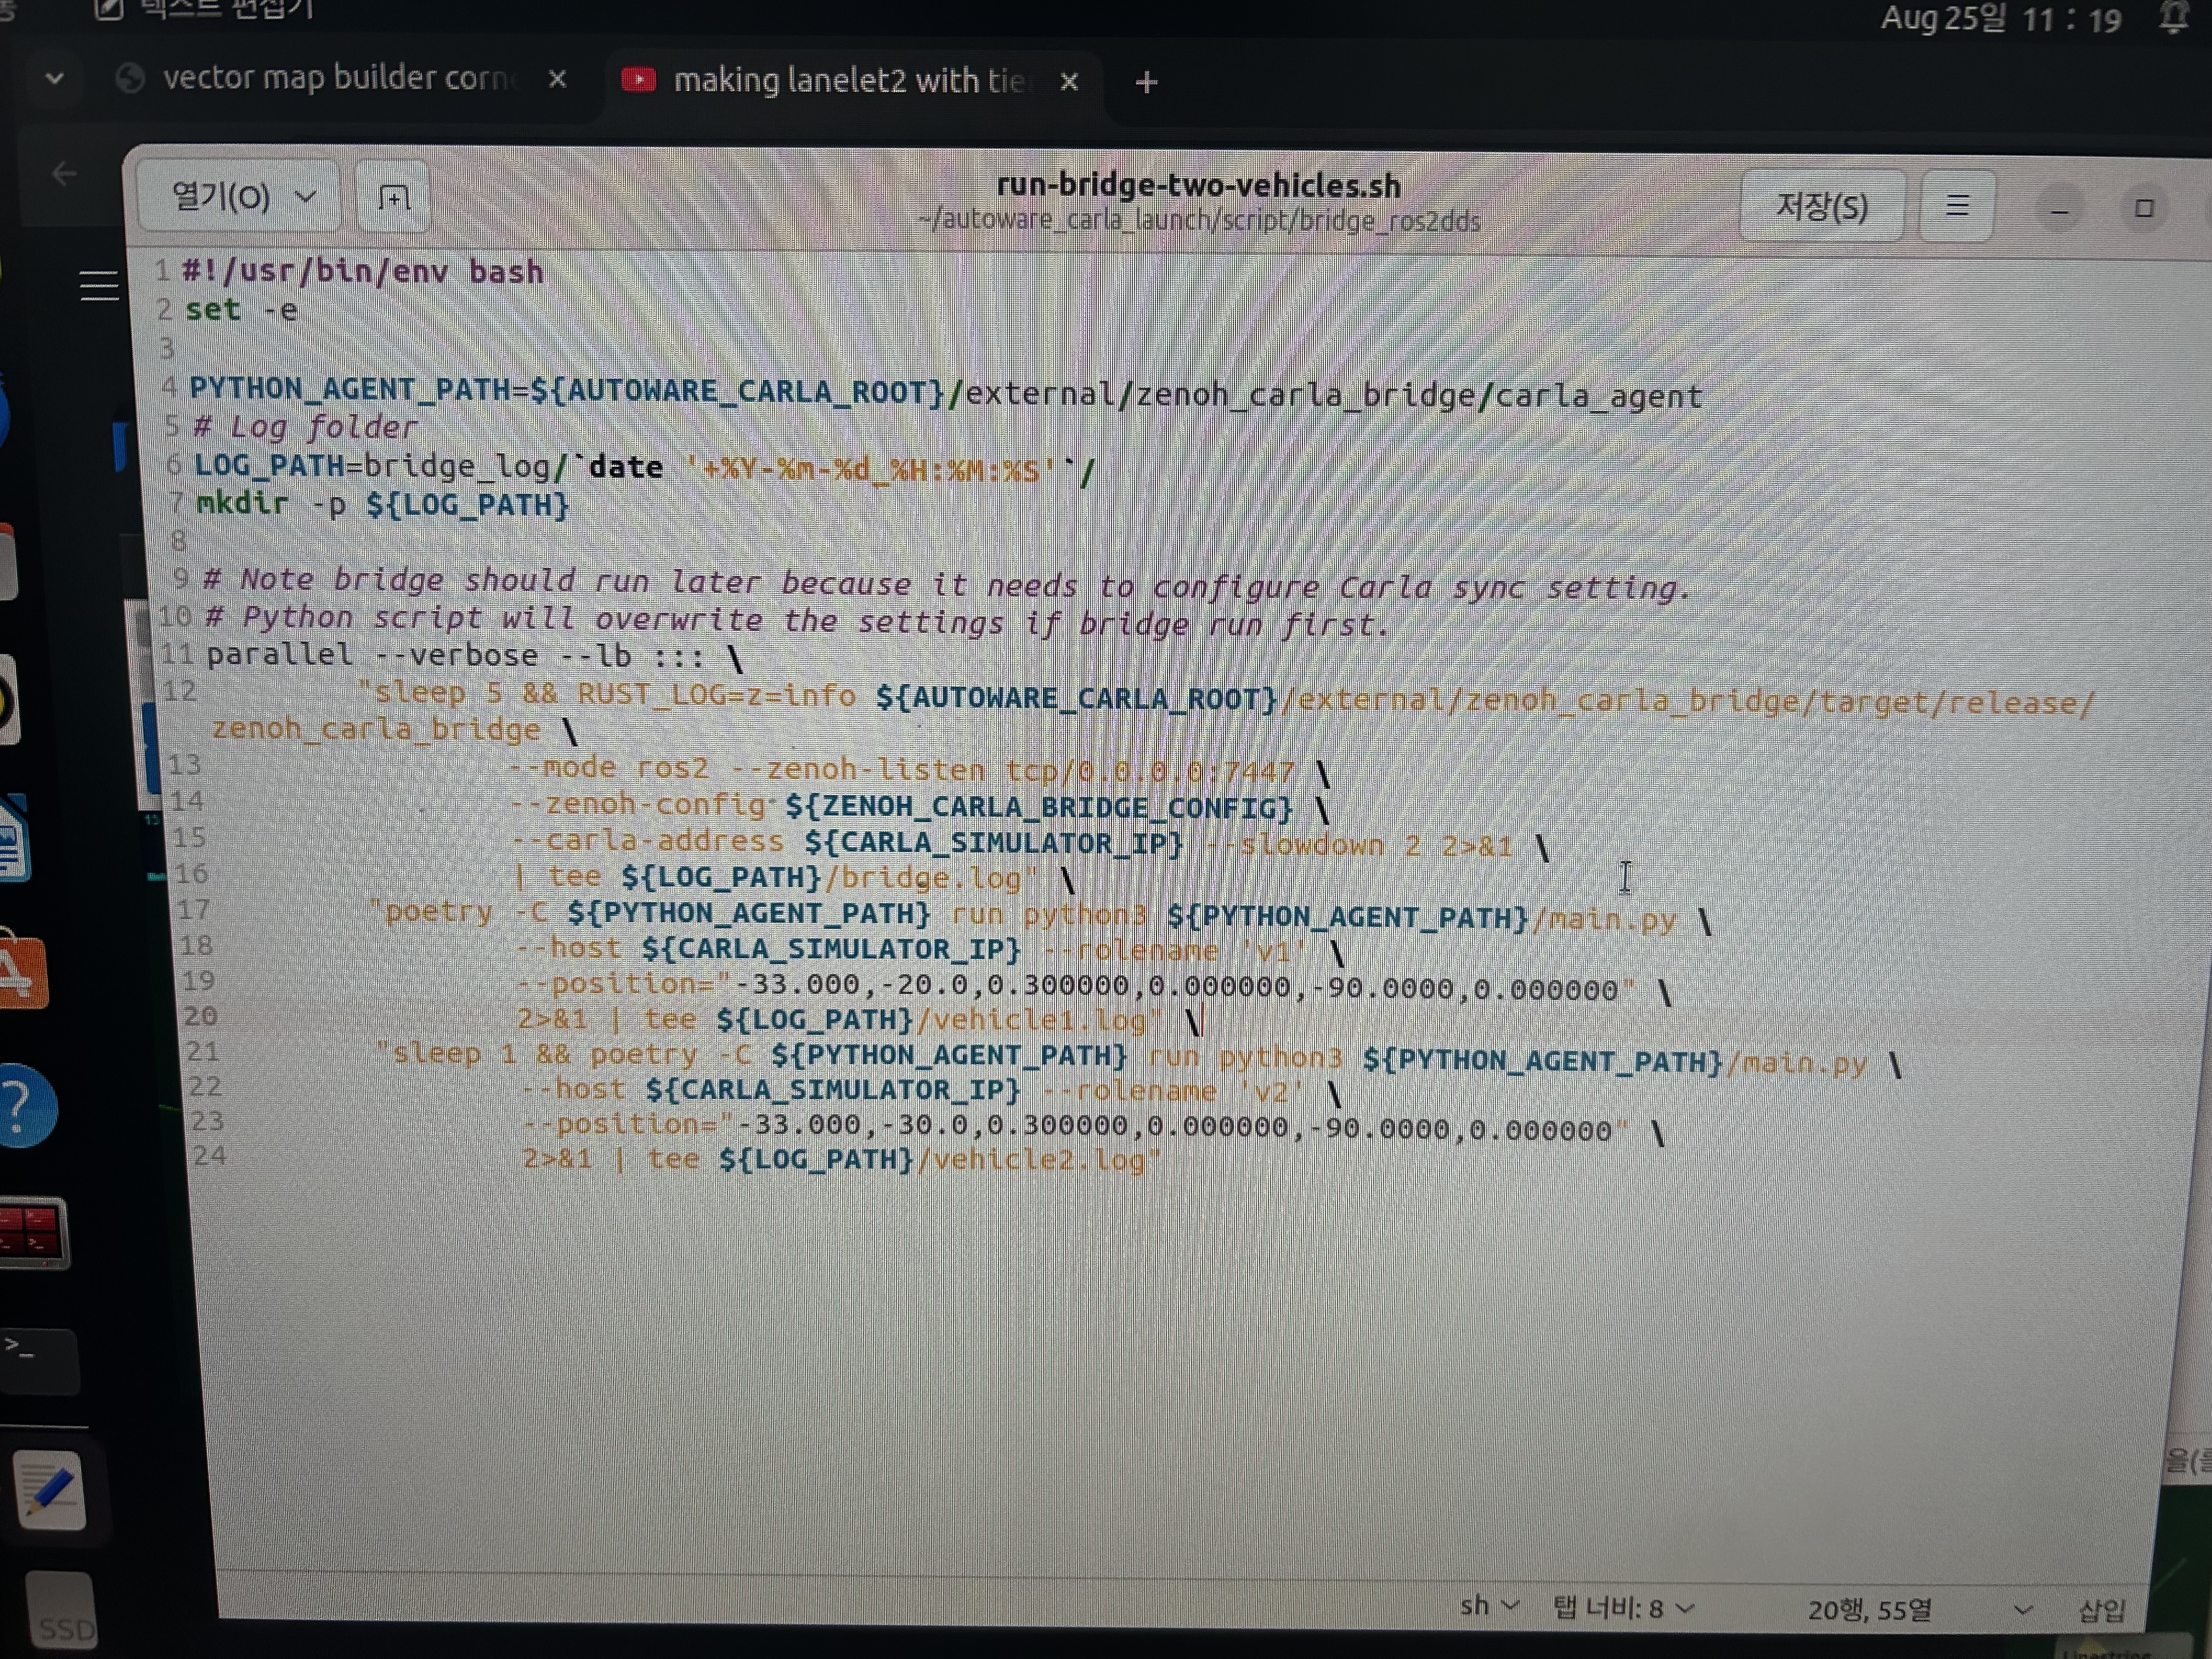Click the '# Log folder' comment

coord(305,427)
